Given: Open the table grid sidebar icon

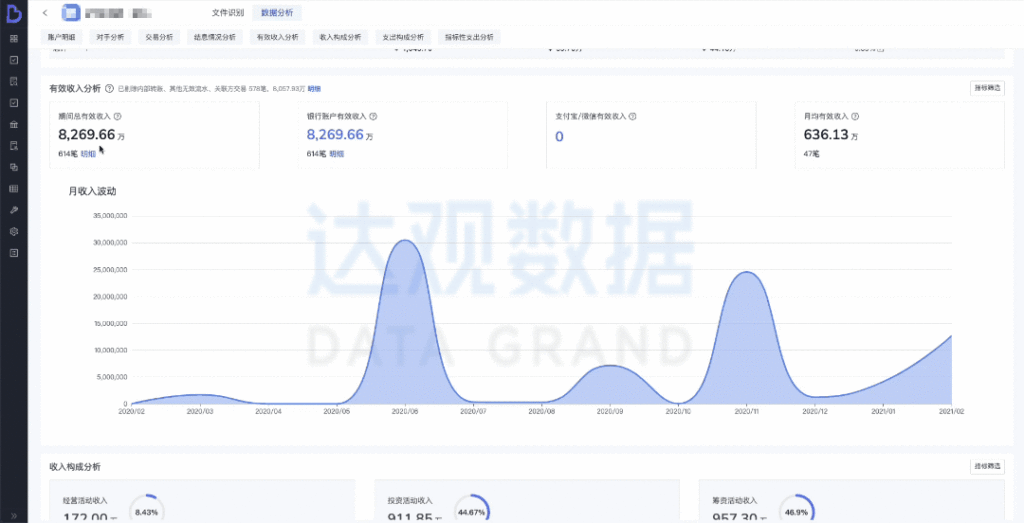Looking at the screenshot, I should click(14, 189).
